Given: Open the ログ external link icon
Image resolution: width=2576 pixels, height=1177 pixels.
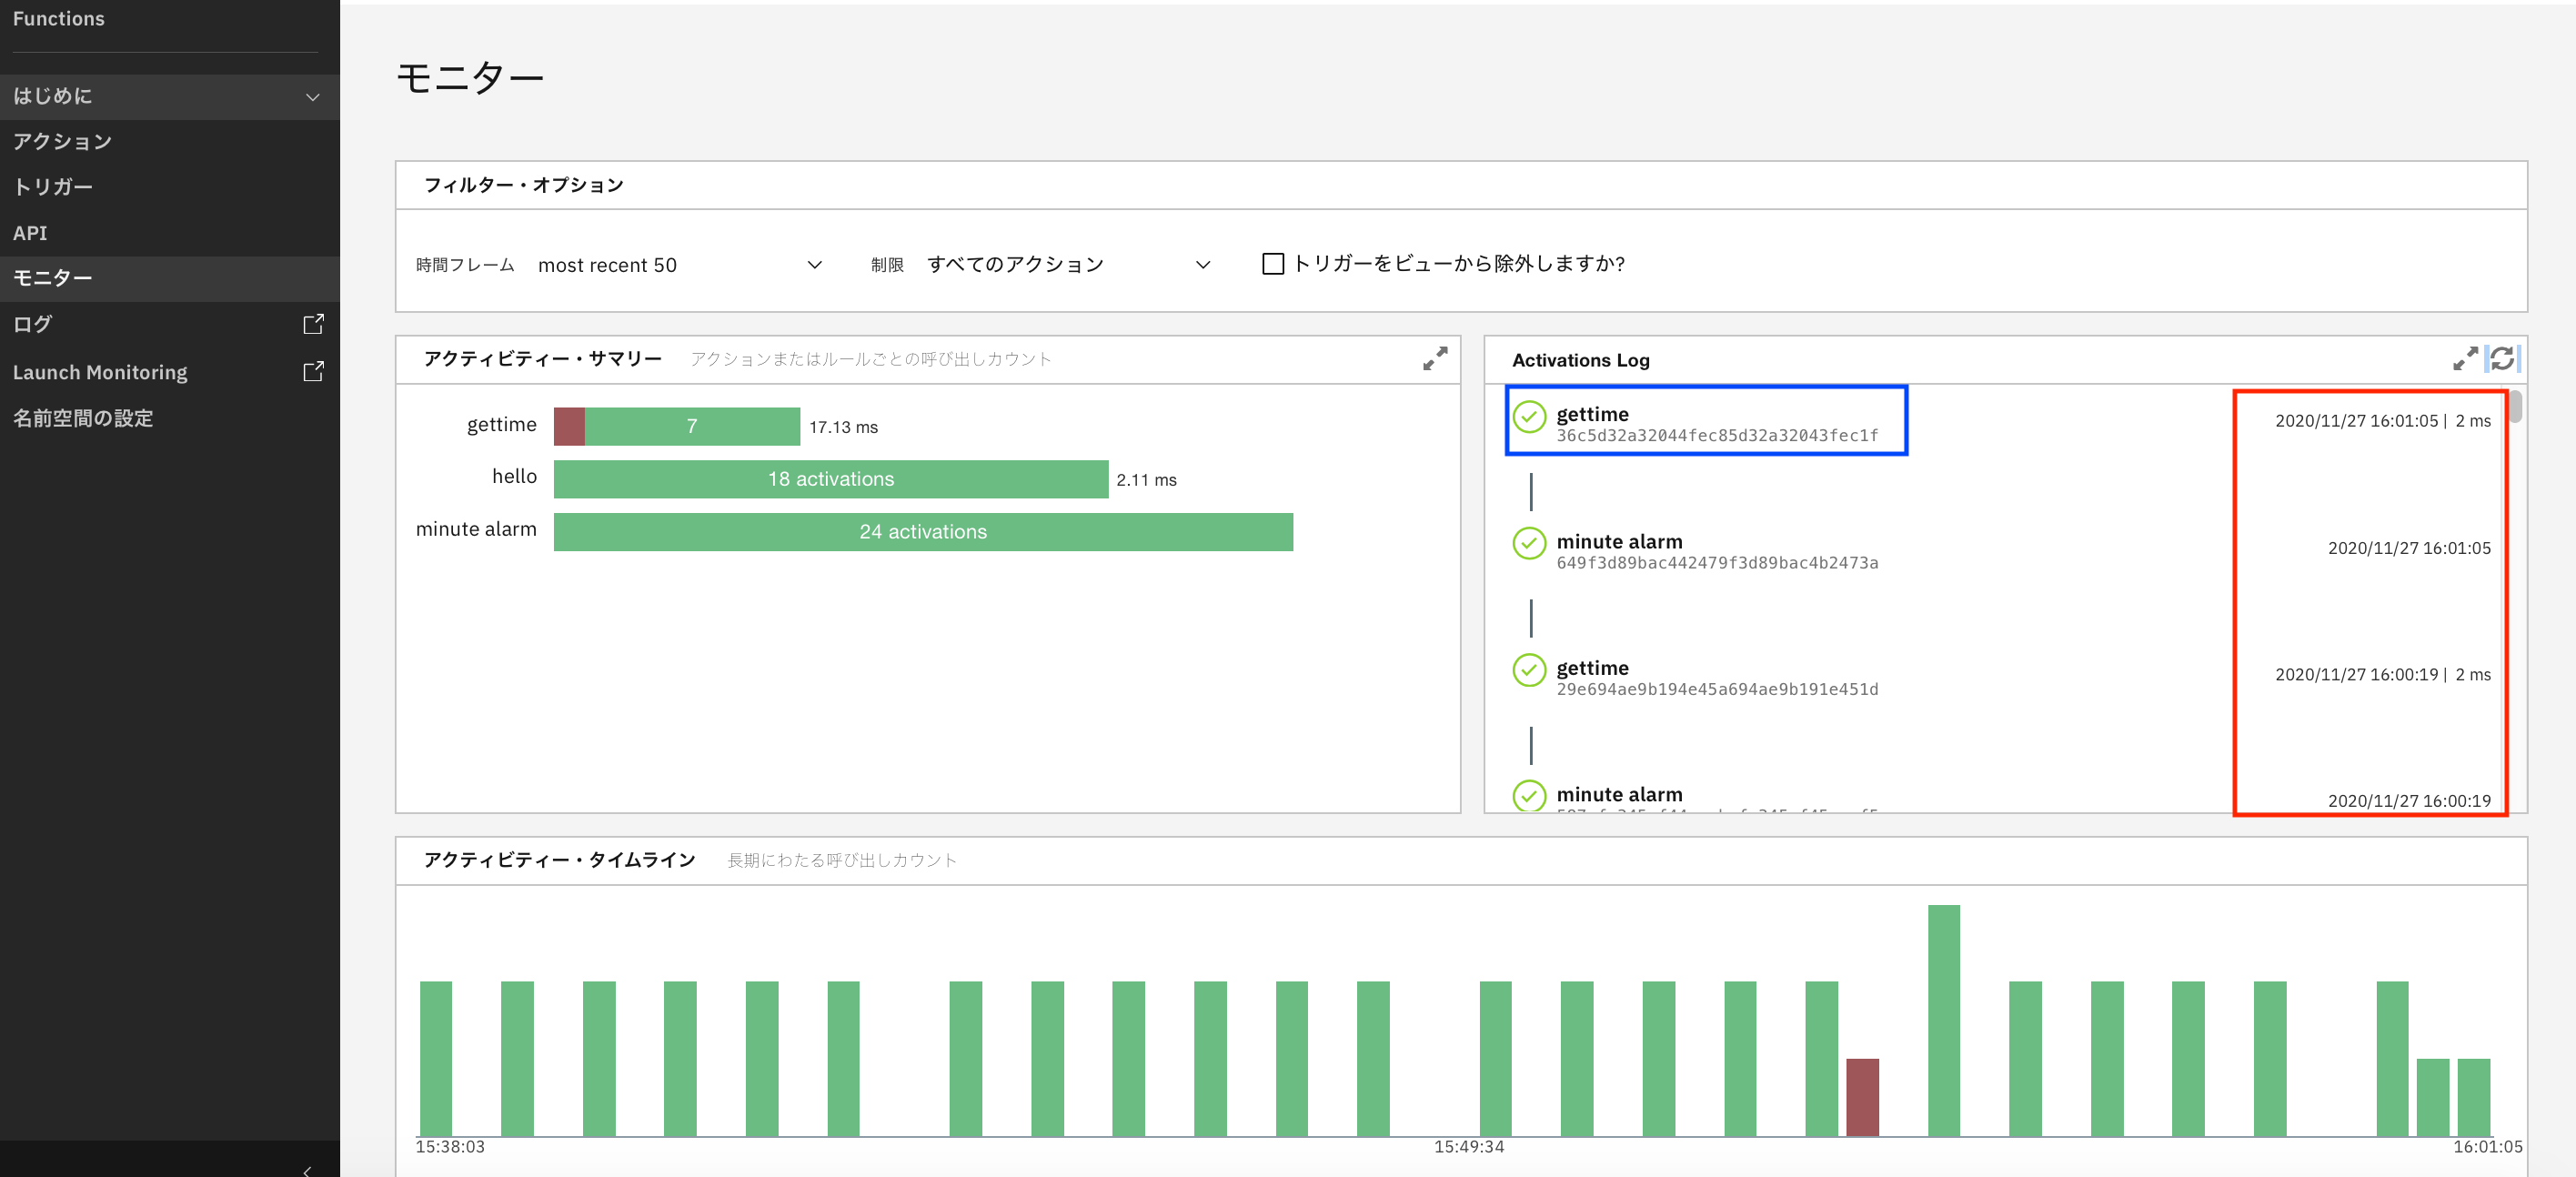Looking at the screenshot, I should 313,324.
